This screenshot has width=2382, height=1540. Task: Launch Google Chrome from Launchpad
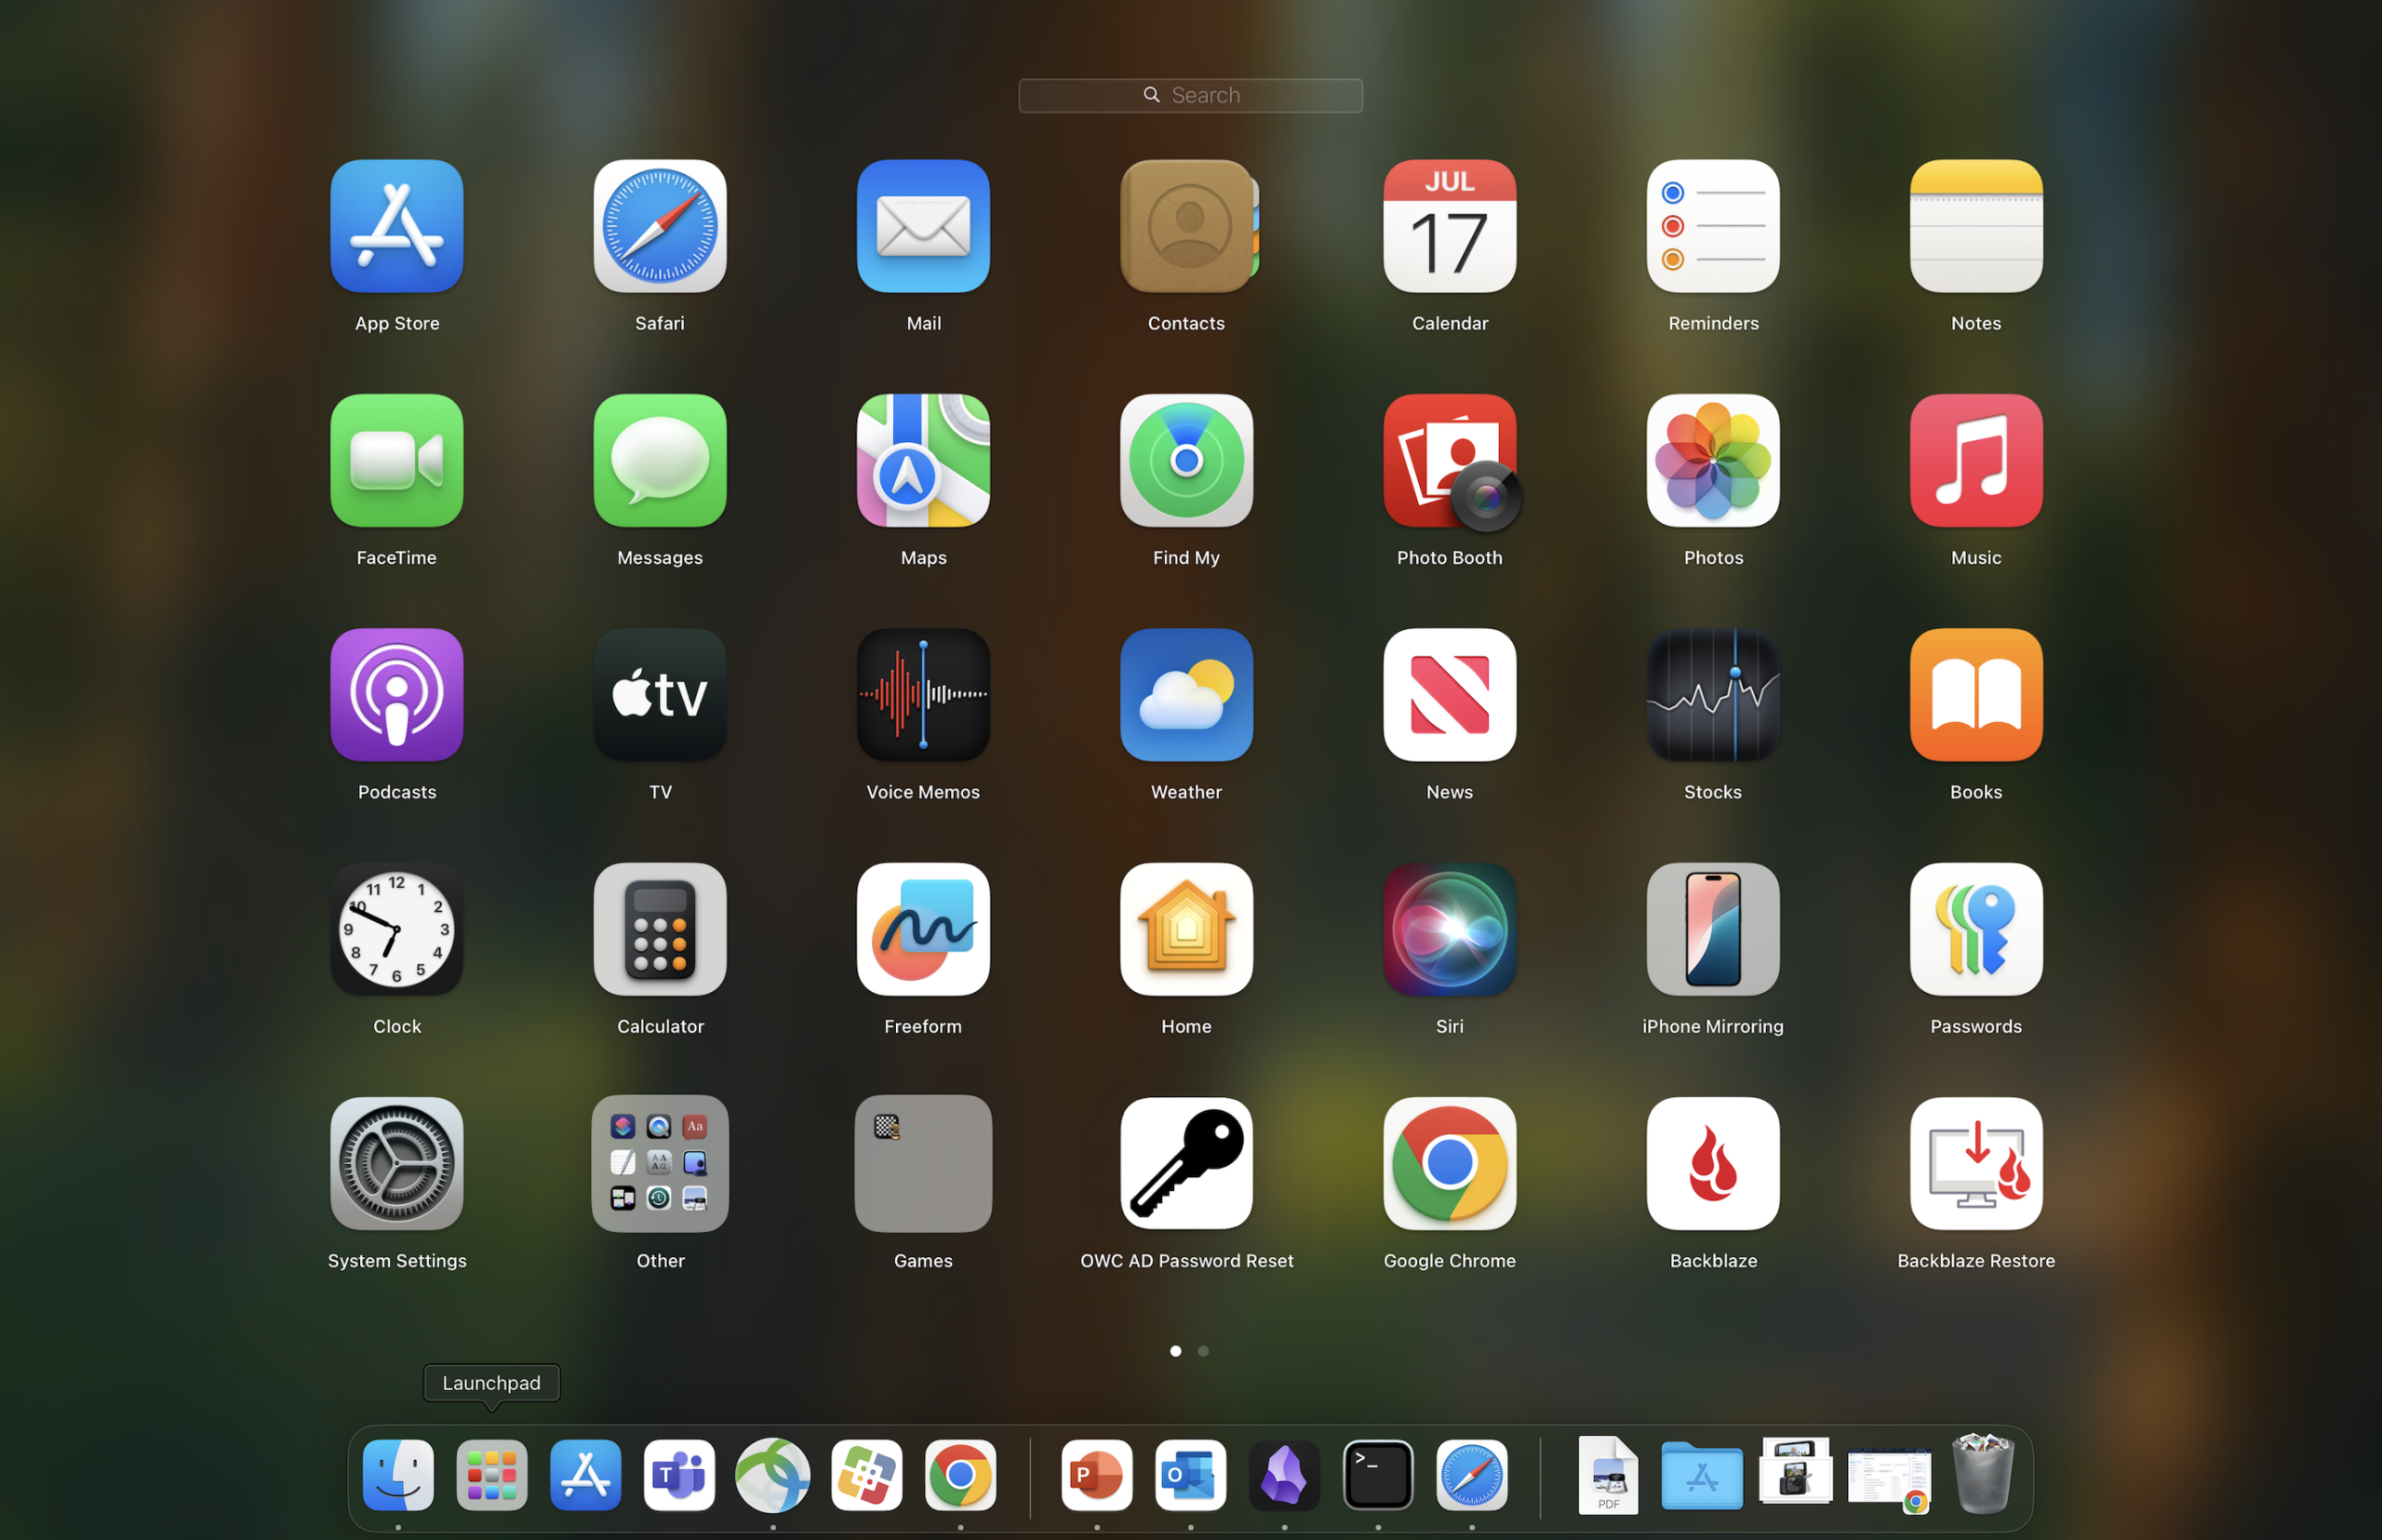pyautogui.click(x=1449, y=1164)
